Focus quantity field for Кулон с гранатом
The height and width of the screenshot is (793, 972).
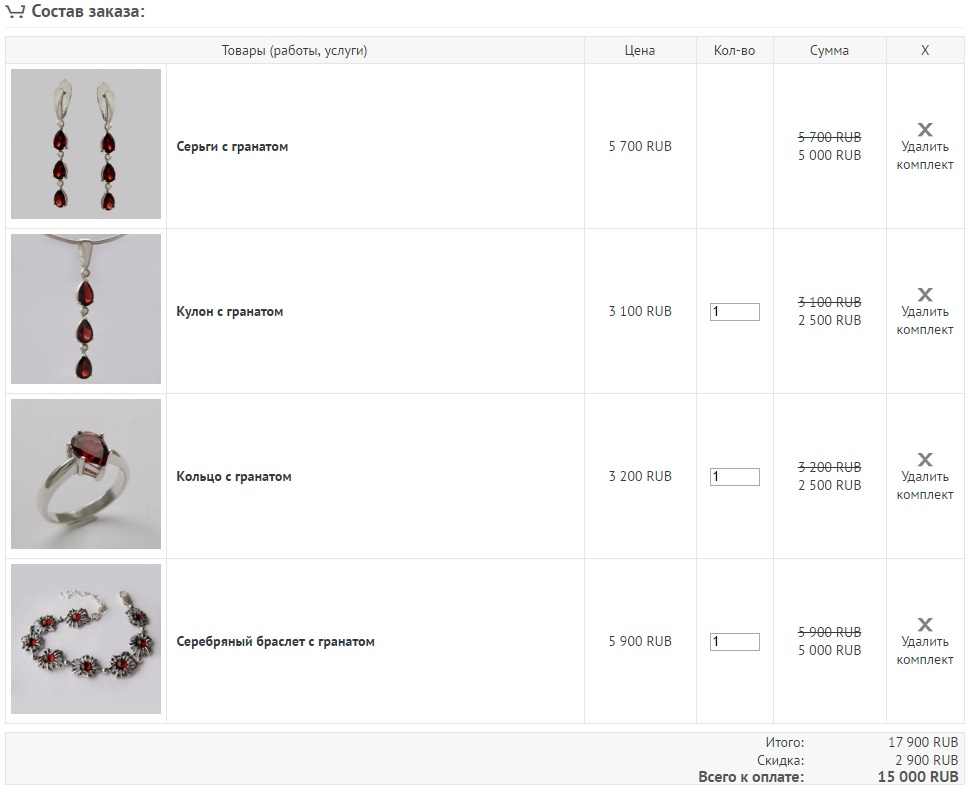(x=735, y=312)
